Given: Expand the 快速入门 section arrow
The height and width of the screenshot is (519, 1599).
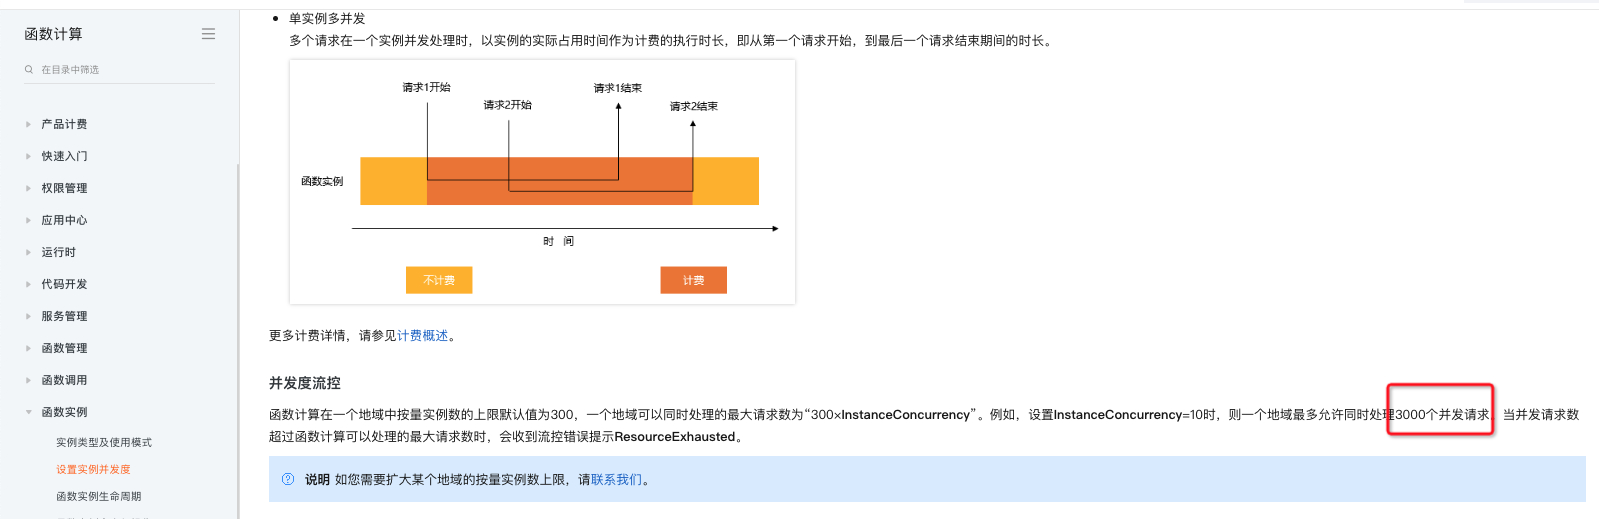Looking at the screenshot, I should [28, 156].
